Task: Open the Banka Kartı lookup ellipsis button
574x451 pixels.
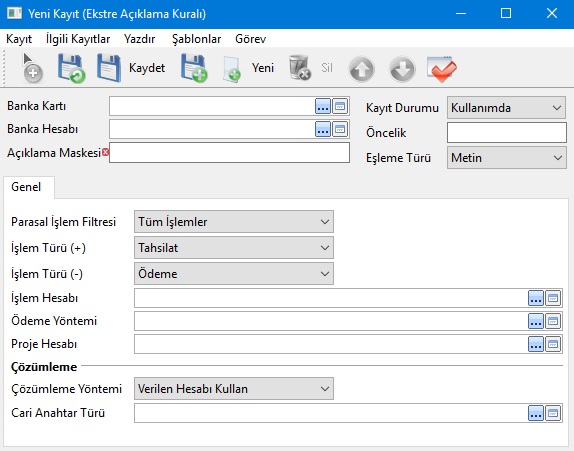Action: tap(323, 107)
